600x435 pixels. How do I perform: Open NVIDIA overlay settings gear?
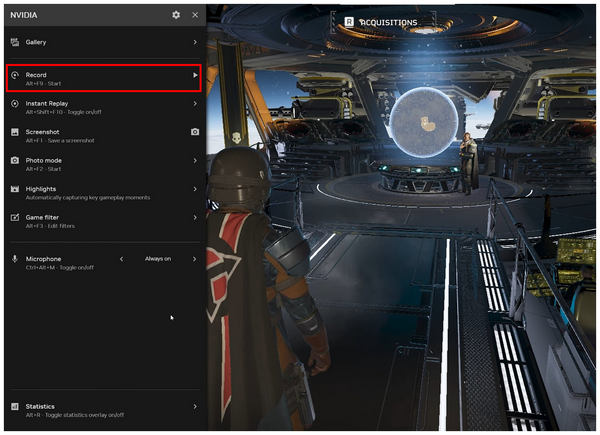(176, 15)
